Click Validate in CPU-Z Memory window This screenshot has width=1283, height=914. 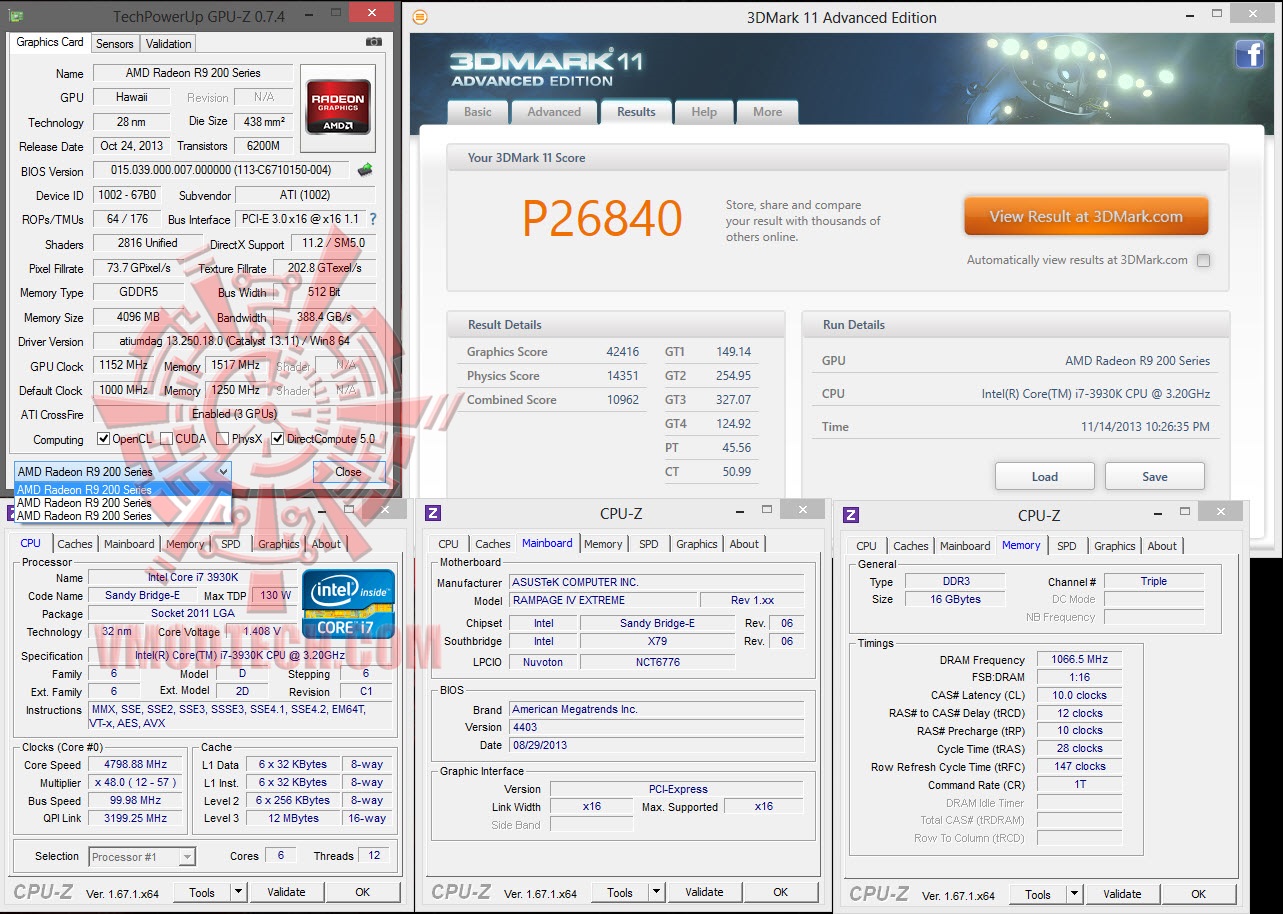(x=1122, y=894)
